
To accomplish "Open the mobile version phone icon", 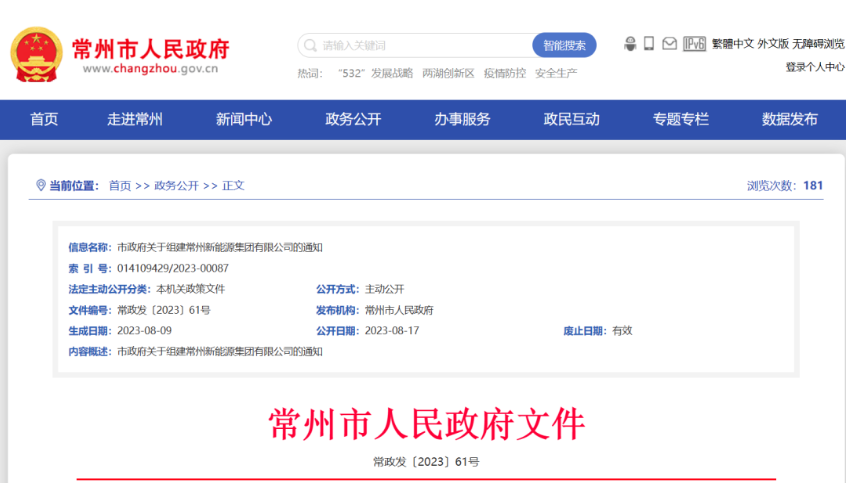I will pyautogui.click(x=648, y=44).
